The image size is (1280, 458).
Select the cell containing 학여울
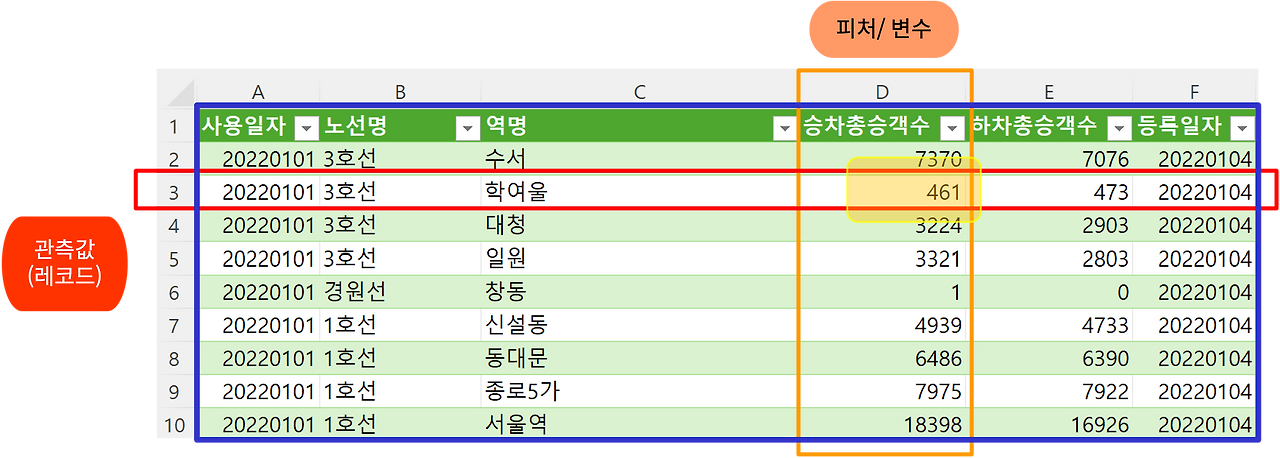639,192
